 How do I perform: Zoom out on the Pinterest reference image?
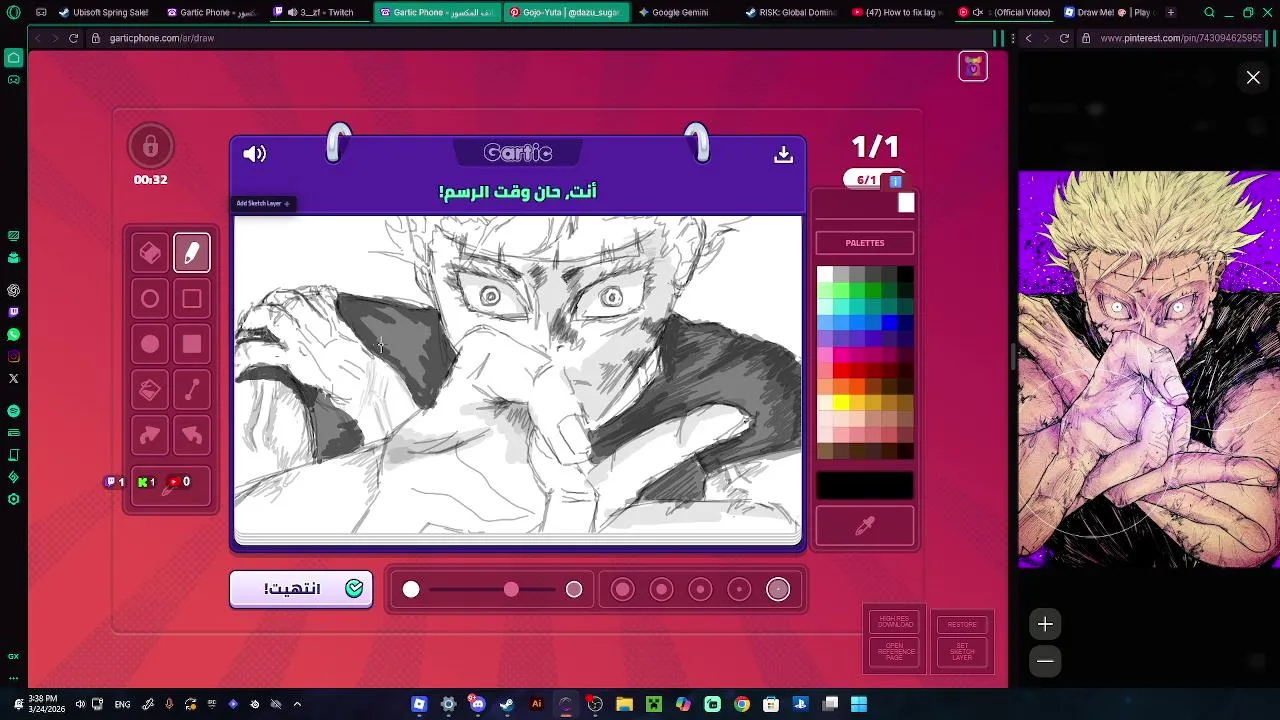pos(1045,661)
